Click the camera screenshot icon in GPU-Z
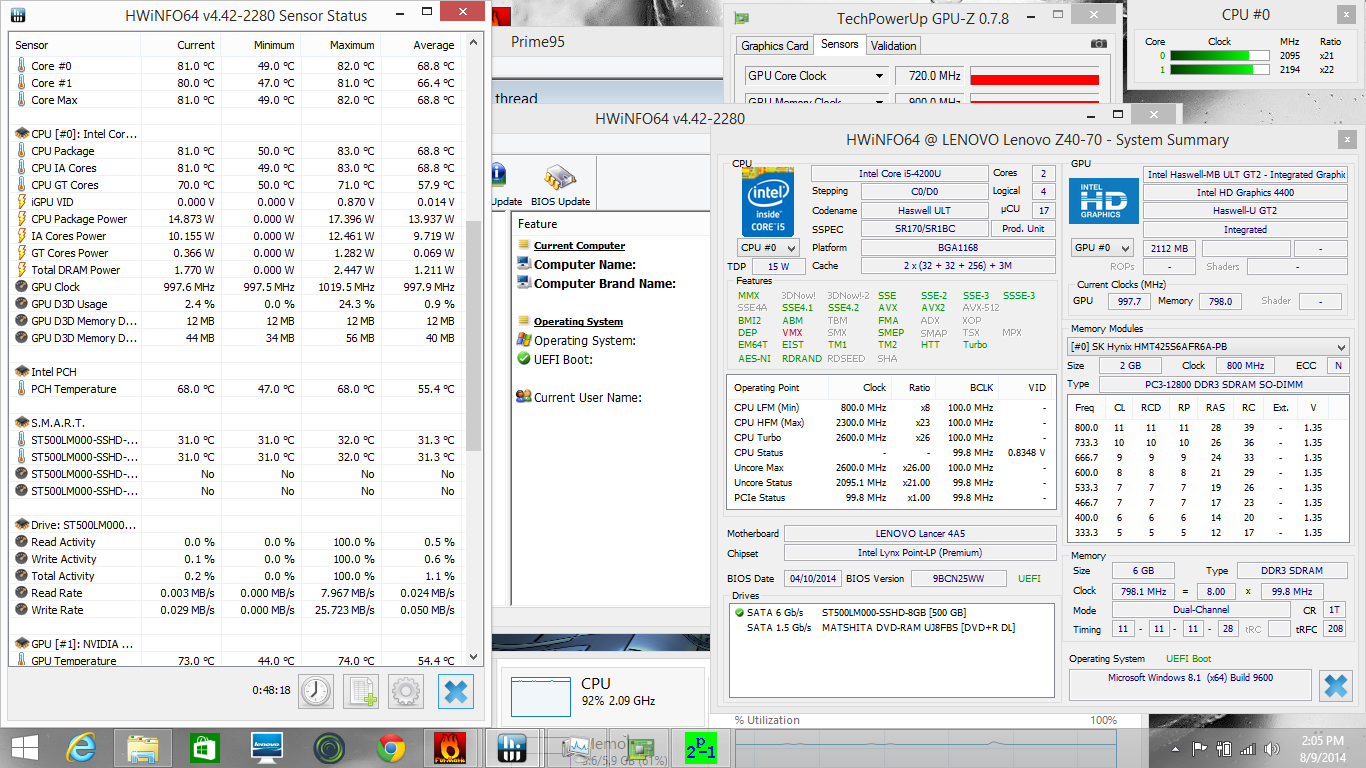This screenshot has height=768, width=1366. [x=1099, y=44]
